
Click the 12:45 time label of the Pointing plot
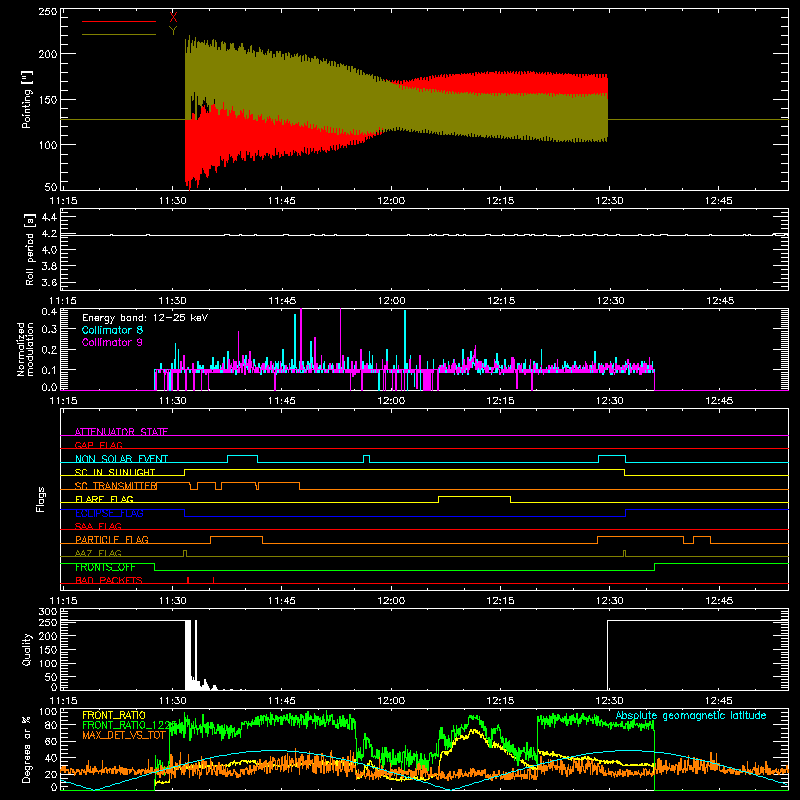[719, 201]
